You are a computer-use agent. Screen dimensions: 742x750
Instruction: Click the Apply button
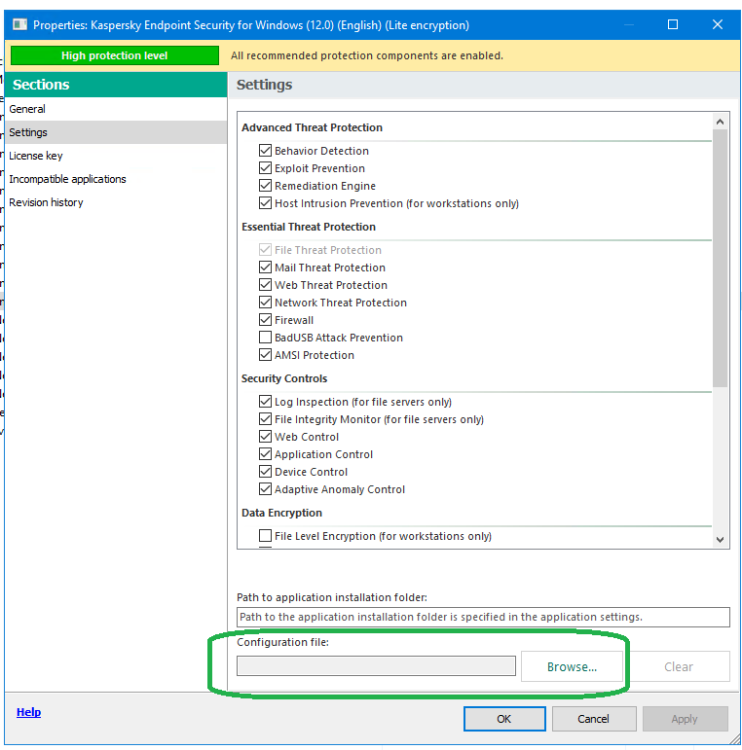[684, 718]
